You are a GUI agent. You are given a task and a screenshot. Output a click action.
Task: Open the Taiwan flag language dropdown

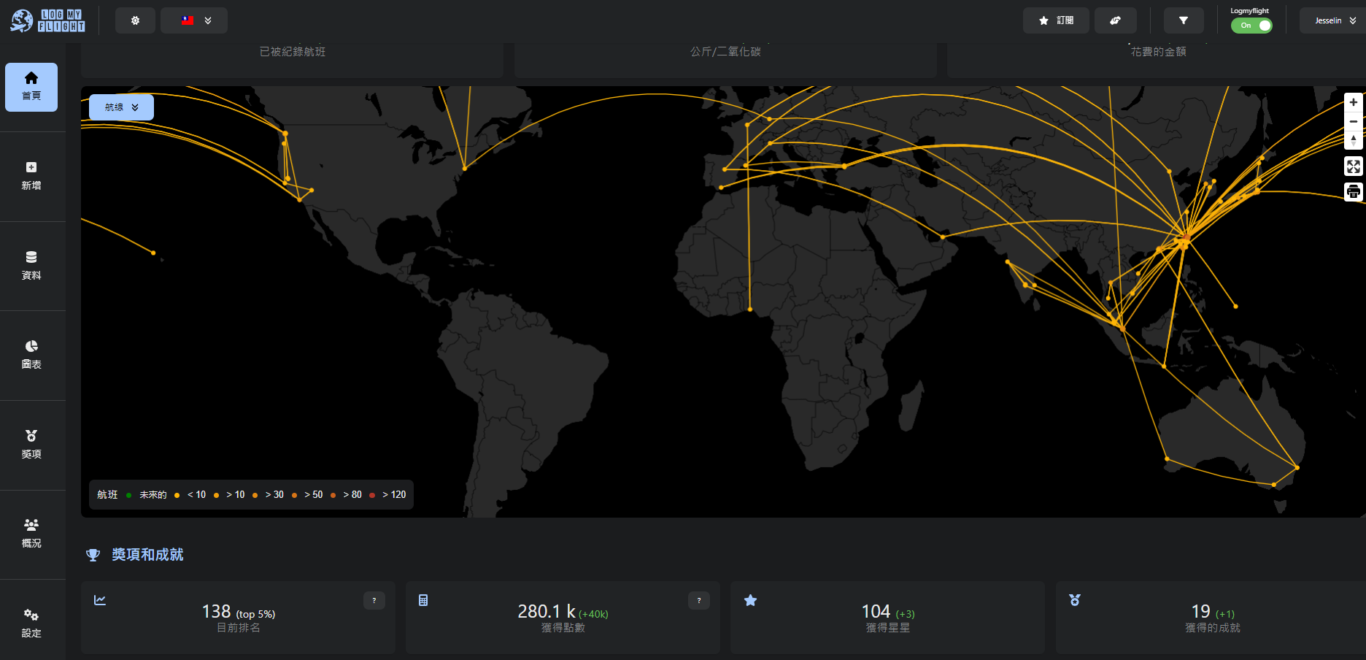click(x=194, y=20)
